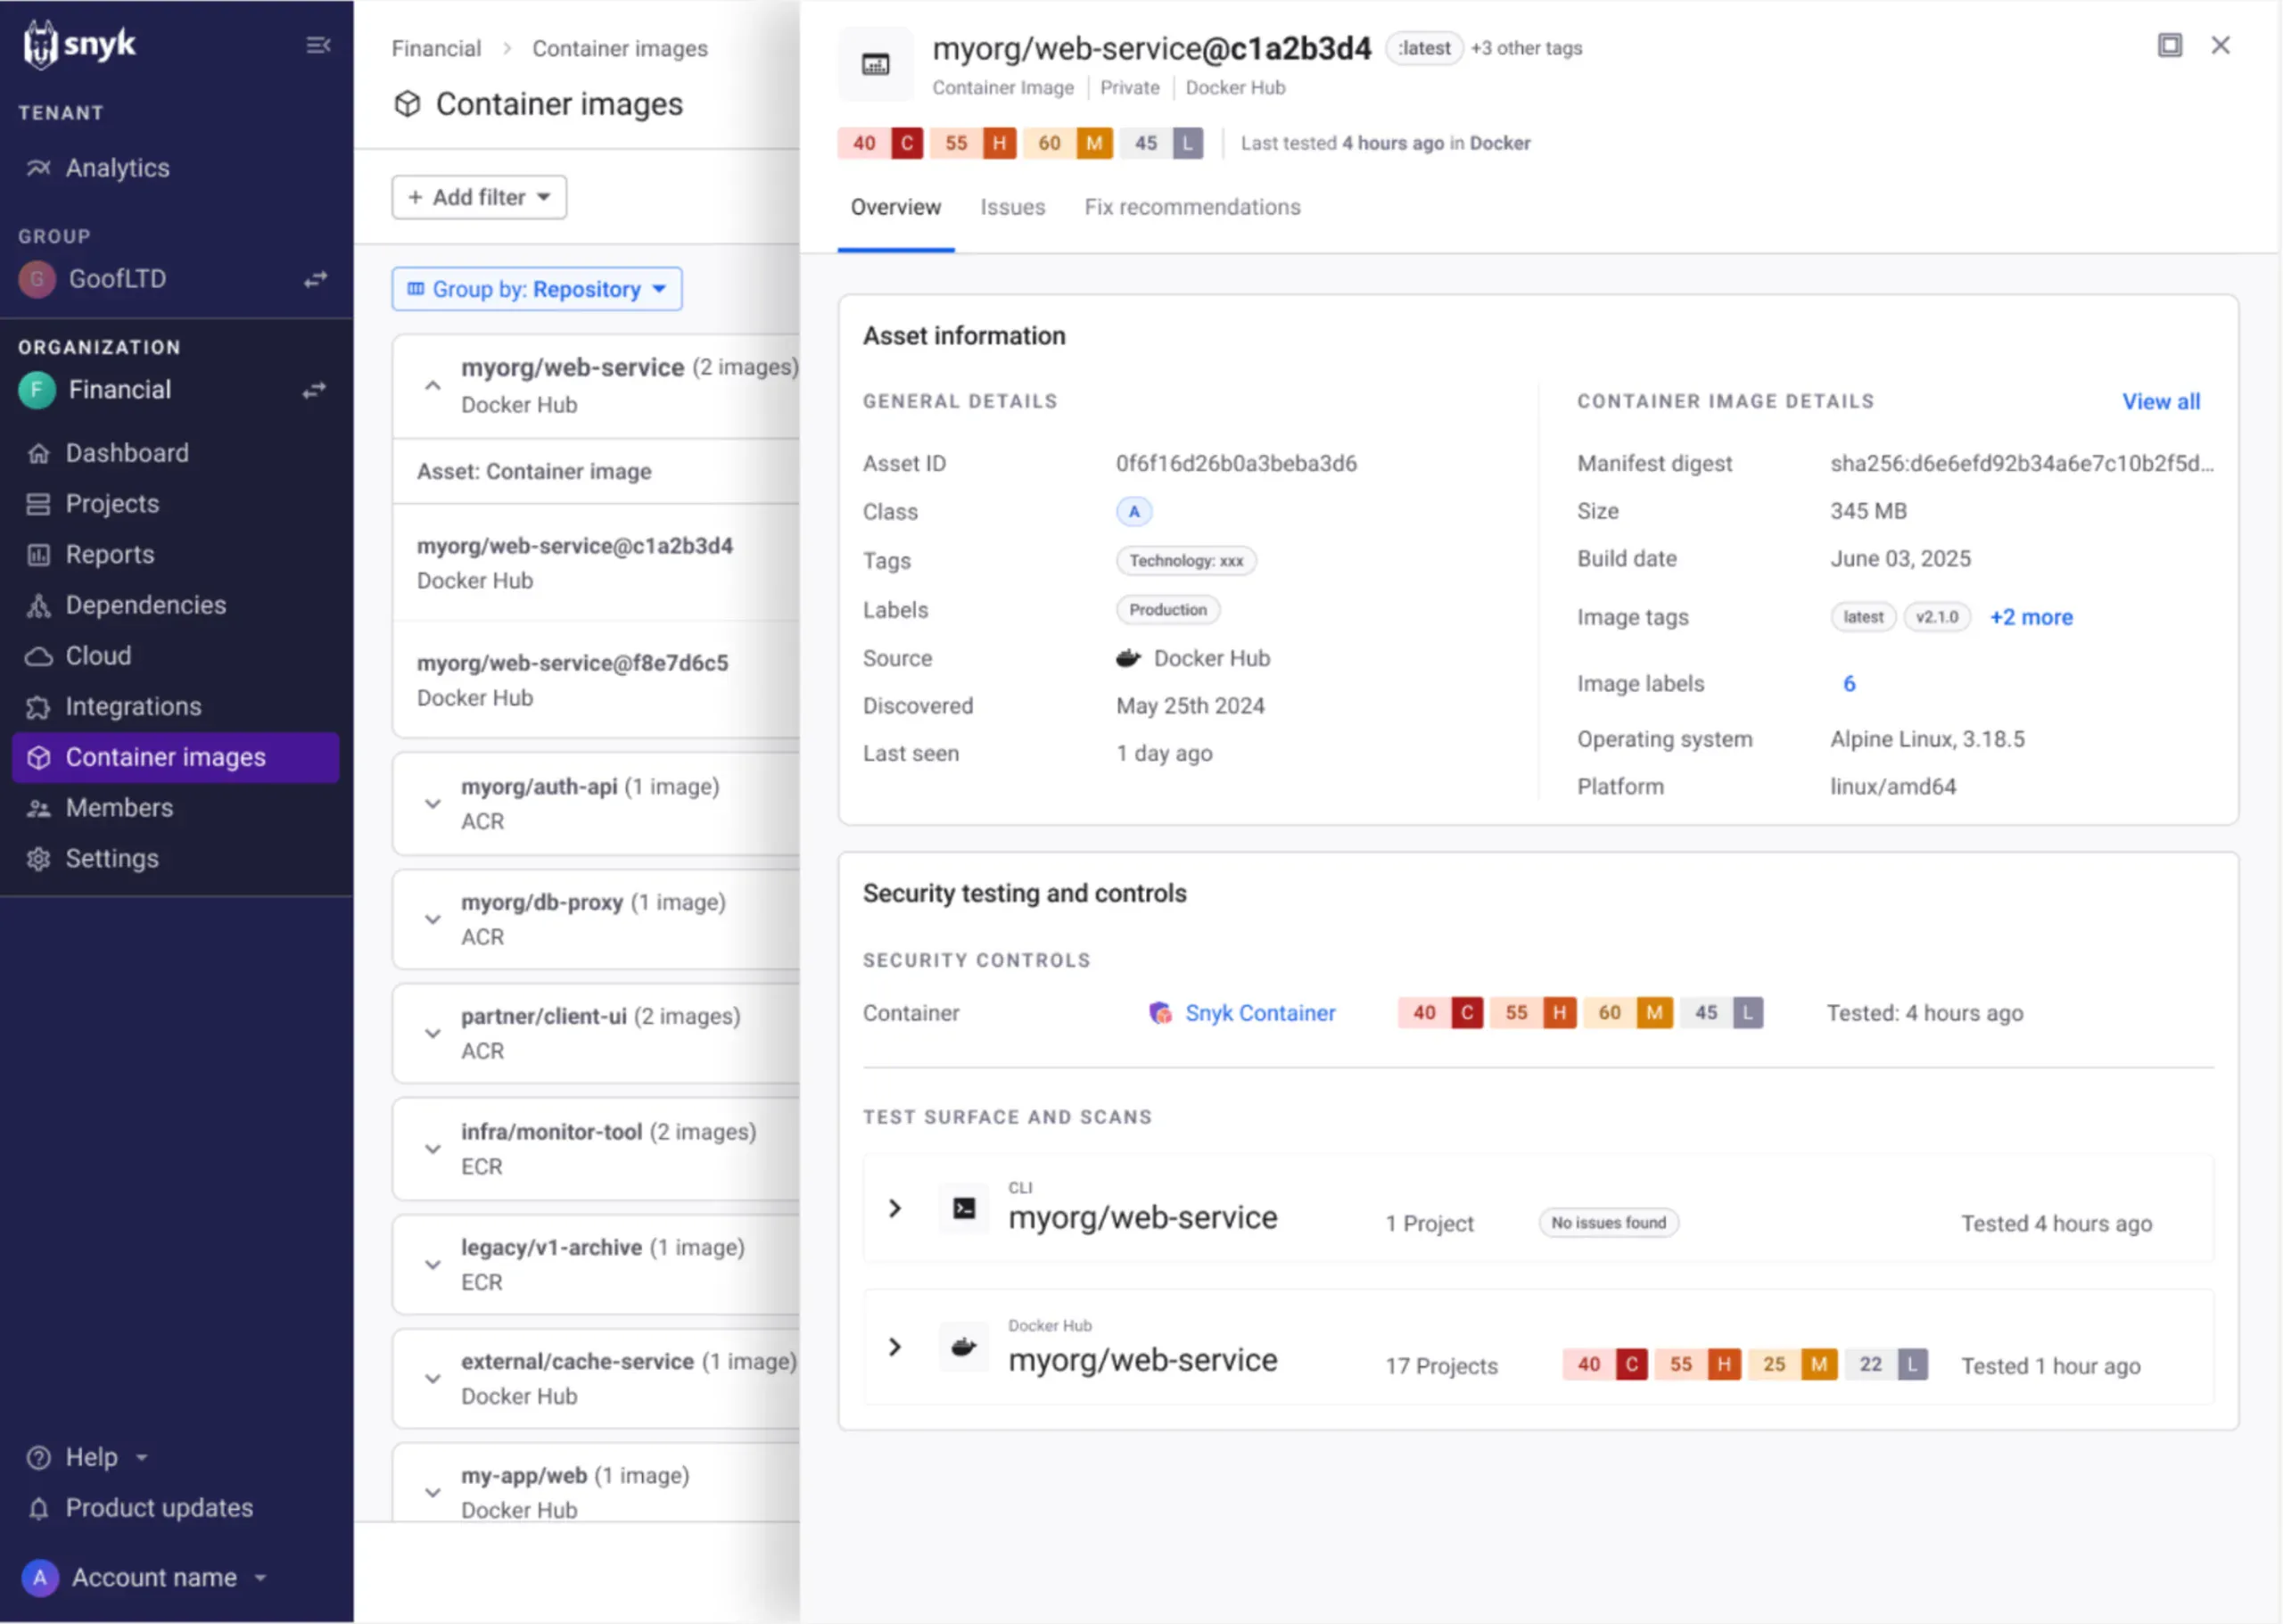This screenshot has height=1624, width=2283.
Task: Open the Group by: Repository dropdown
Action: (x=536, y=289)
